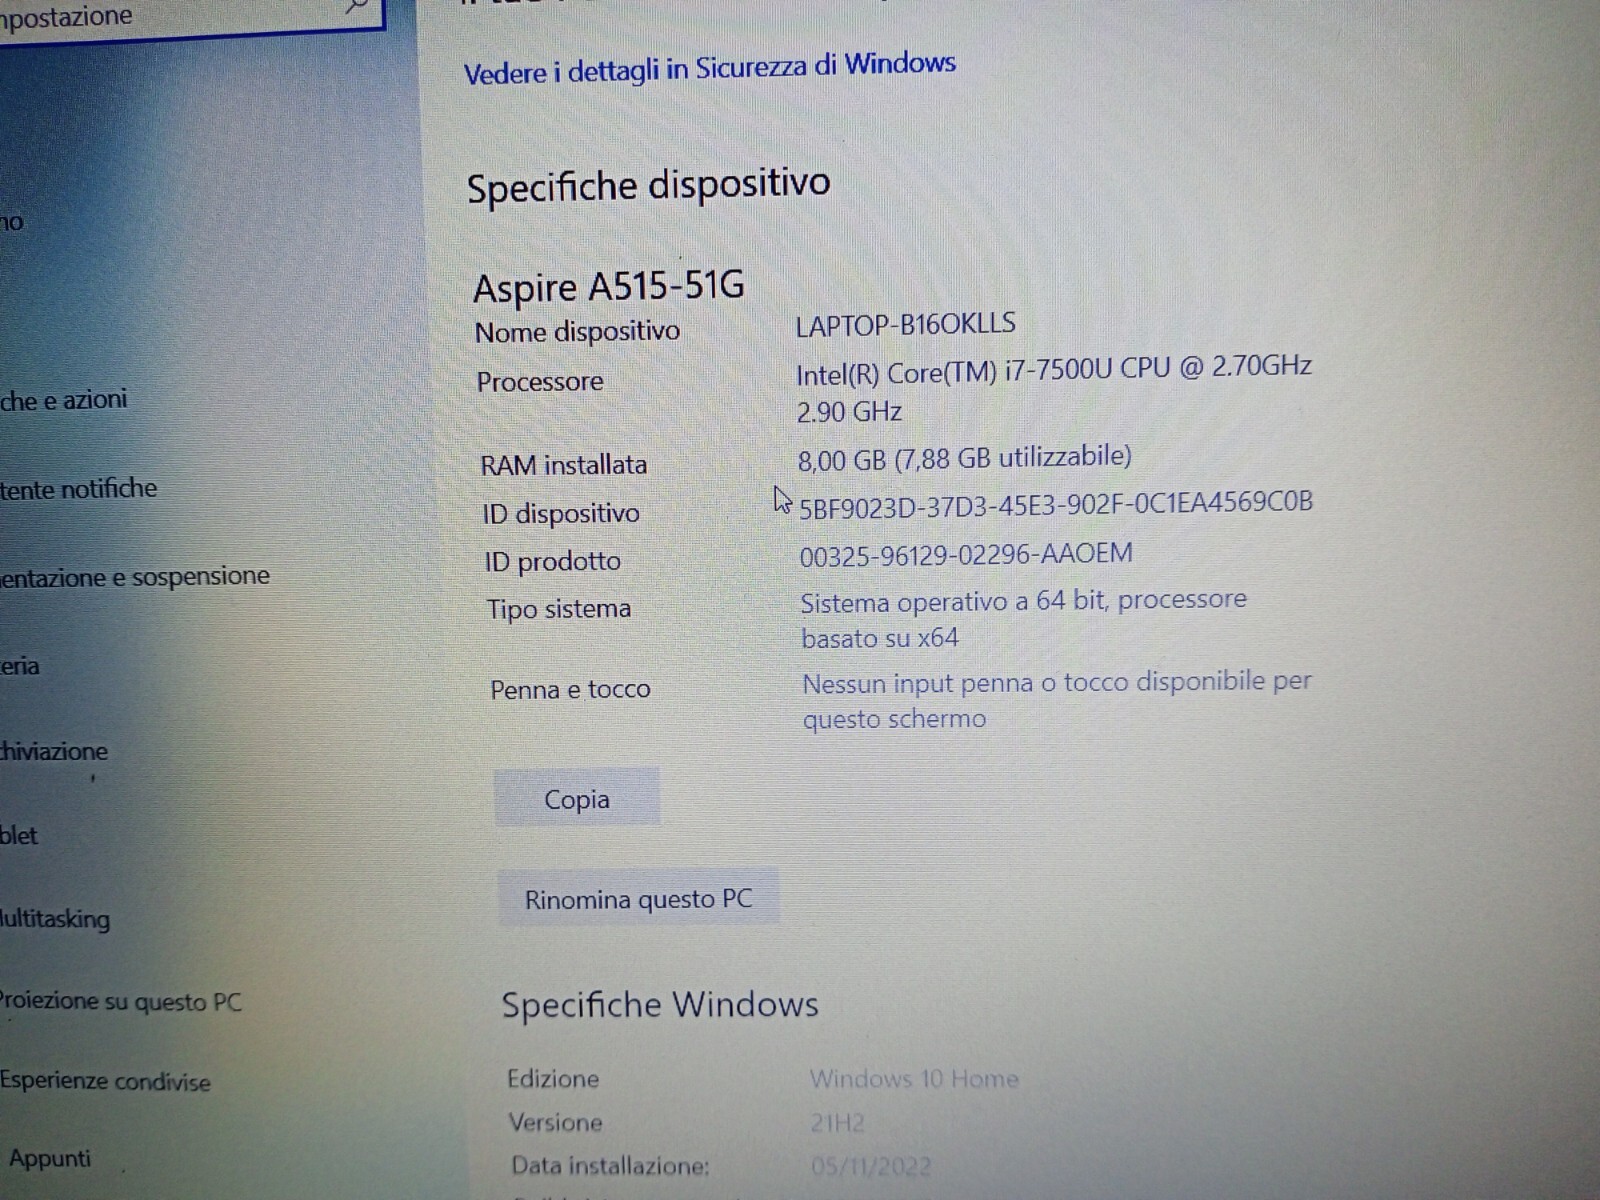The width and height of the screenshot is (1600, 1200).
Task: Click the settings search field at top left
Action: pyautogui.click(x=190, y=18)
